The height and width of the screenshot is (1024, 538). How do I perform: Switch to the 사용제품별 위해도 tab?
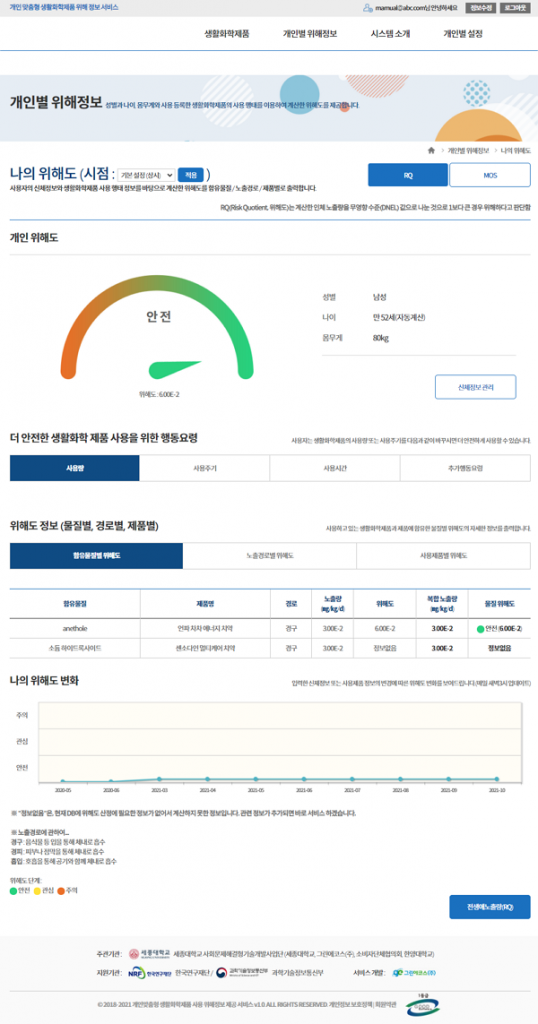[443, 556]
